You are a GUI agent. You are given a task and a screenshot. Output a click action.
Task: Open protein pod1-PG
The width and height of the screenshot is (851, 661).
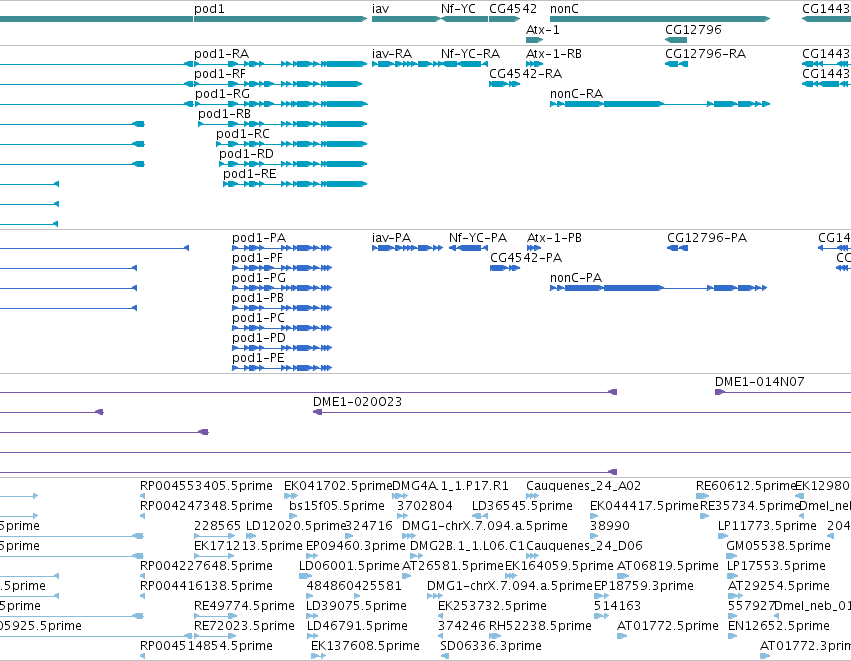[259, 278]
